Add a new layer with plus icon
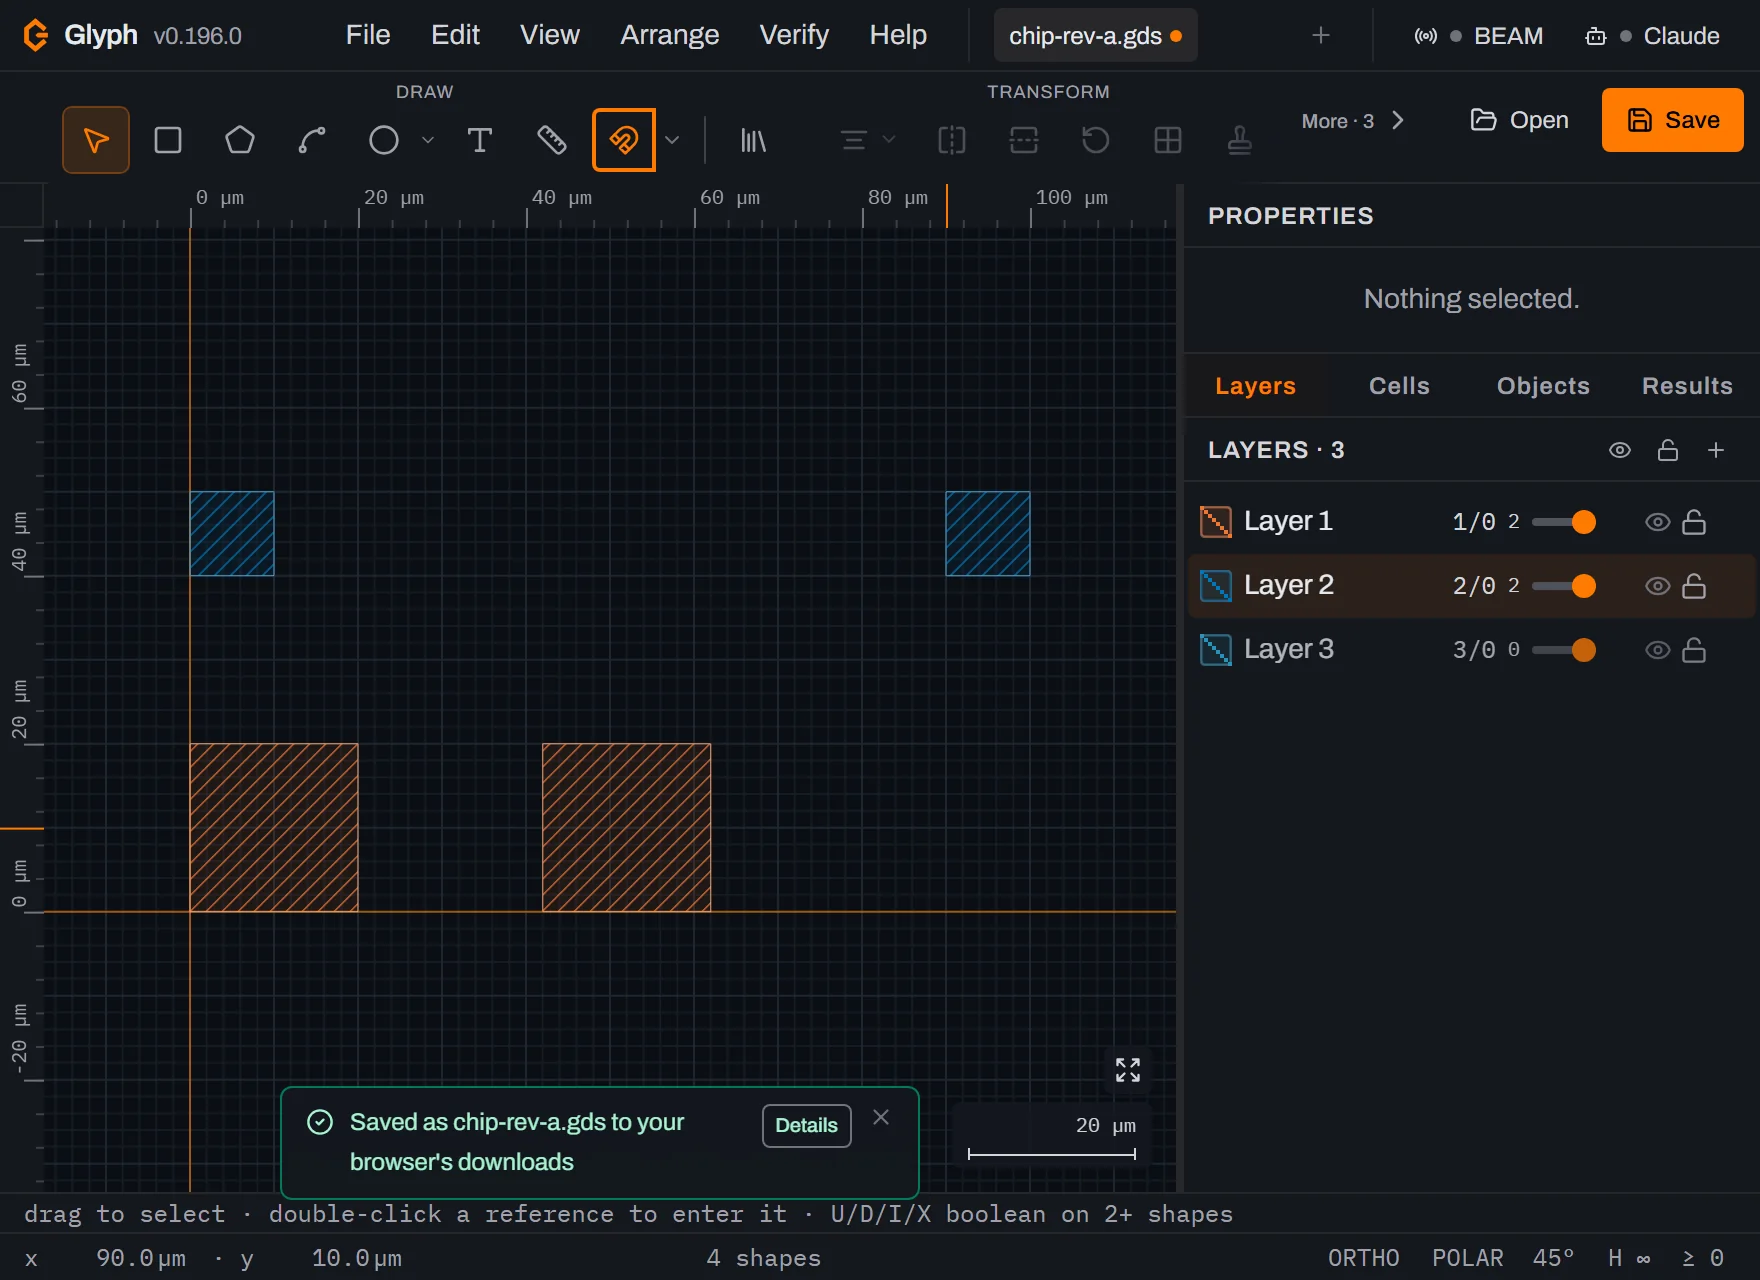Screen dimensions: 1760x1280 tap(1716, 450)
